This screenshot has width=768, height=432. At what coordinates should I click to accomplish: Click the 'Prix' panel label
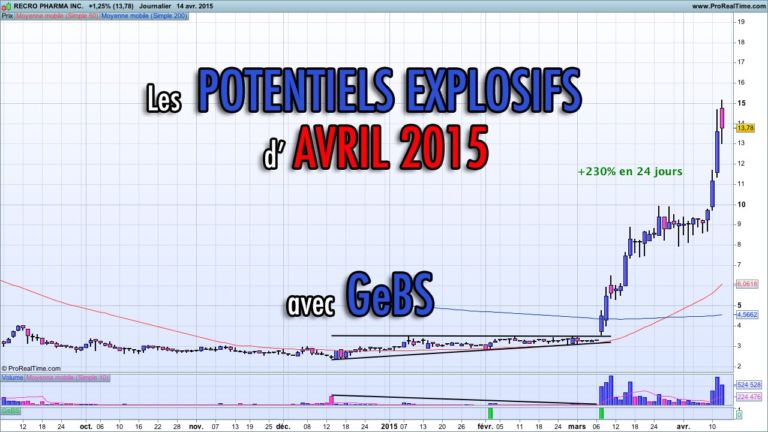7,16
